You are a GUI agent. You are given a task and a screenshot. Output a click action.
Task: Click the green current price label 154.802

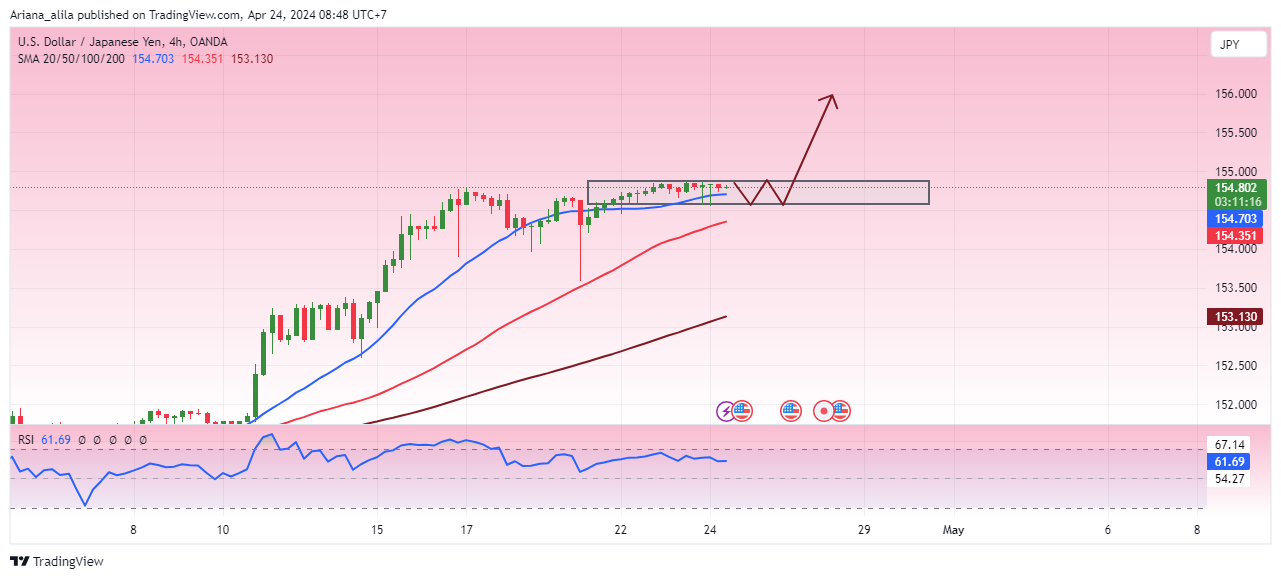(1236, 187)
